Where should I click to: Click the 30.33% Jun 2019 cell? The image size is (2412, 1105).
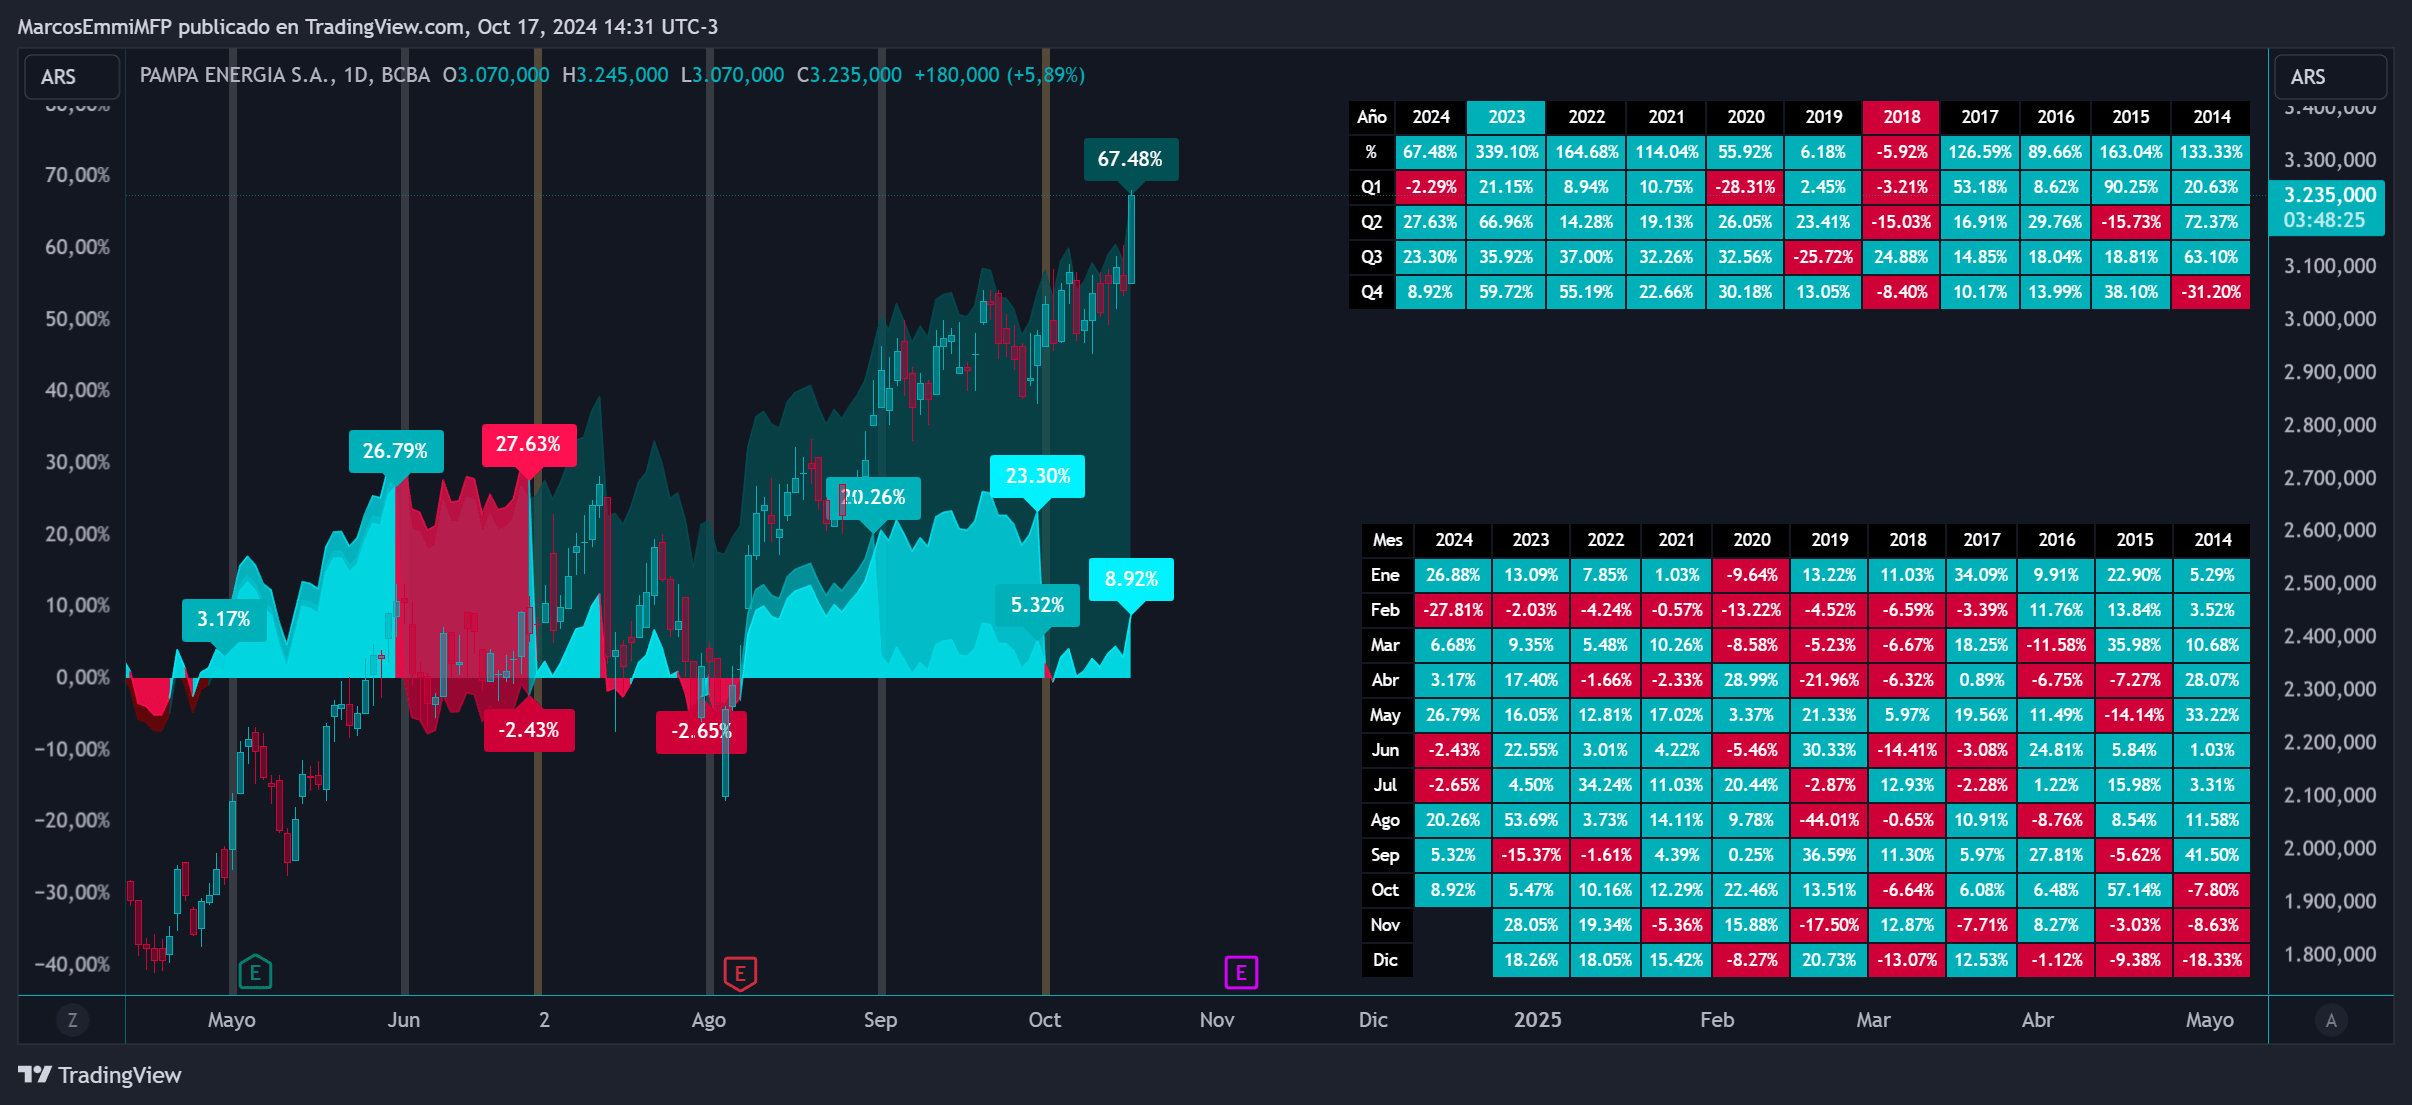pos(1829,750)
